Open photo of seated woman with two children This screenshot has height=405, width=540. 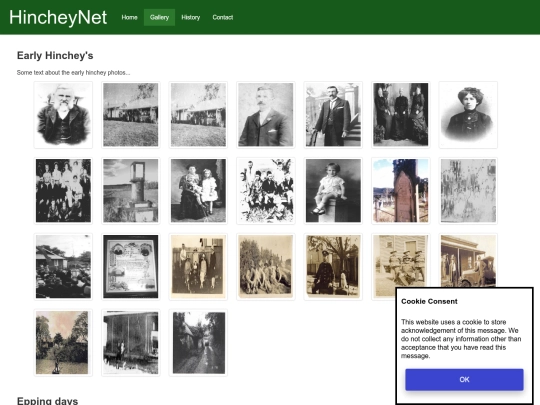pos(198,190)
